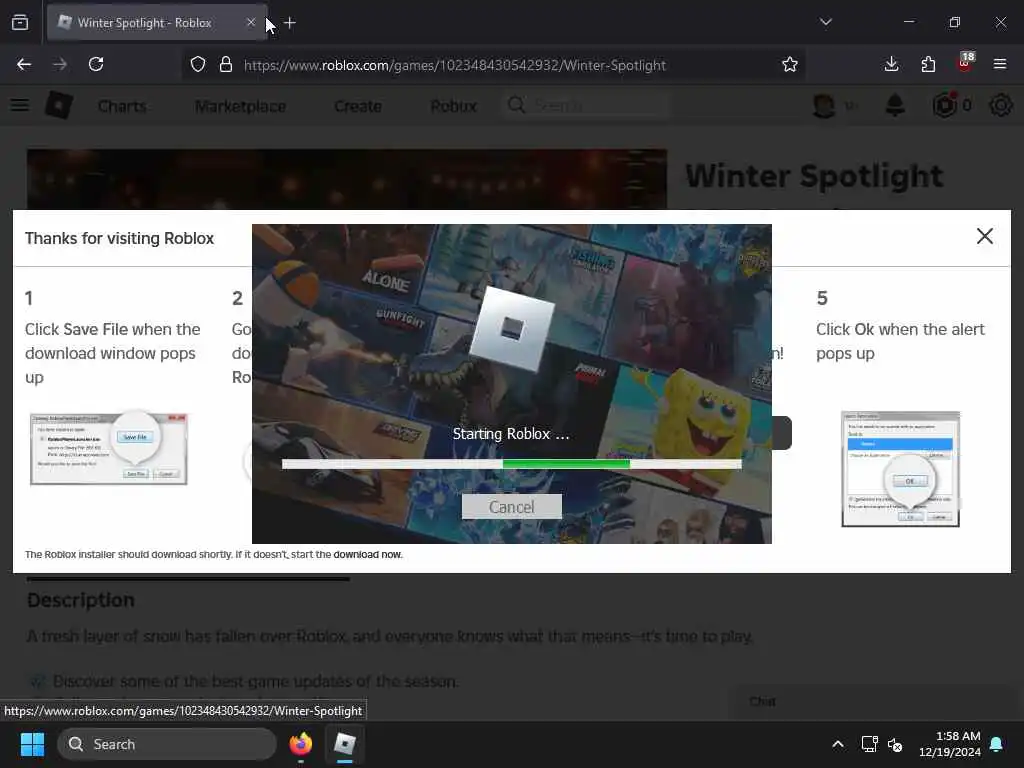Open Roblox from the taskbar
The image size is (1024, 768).
pyautogui.click(x=344, y=744)
